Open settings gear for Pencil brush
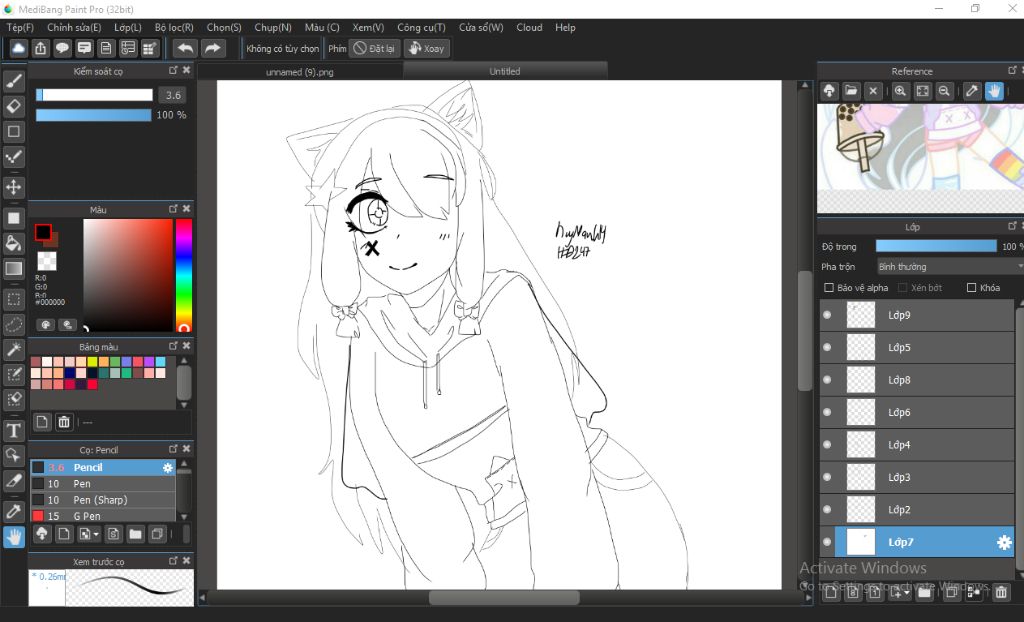Screen dimensions: 1024x622 168,468
